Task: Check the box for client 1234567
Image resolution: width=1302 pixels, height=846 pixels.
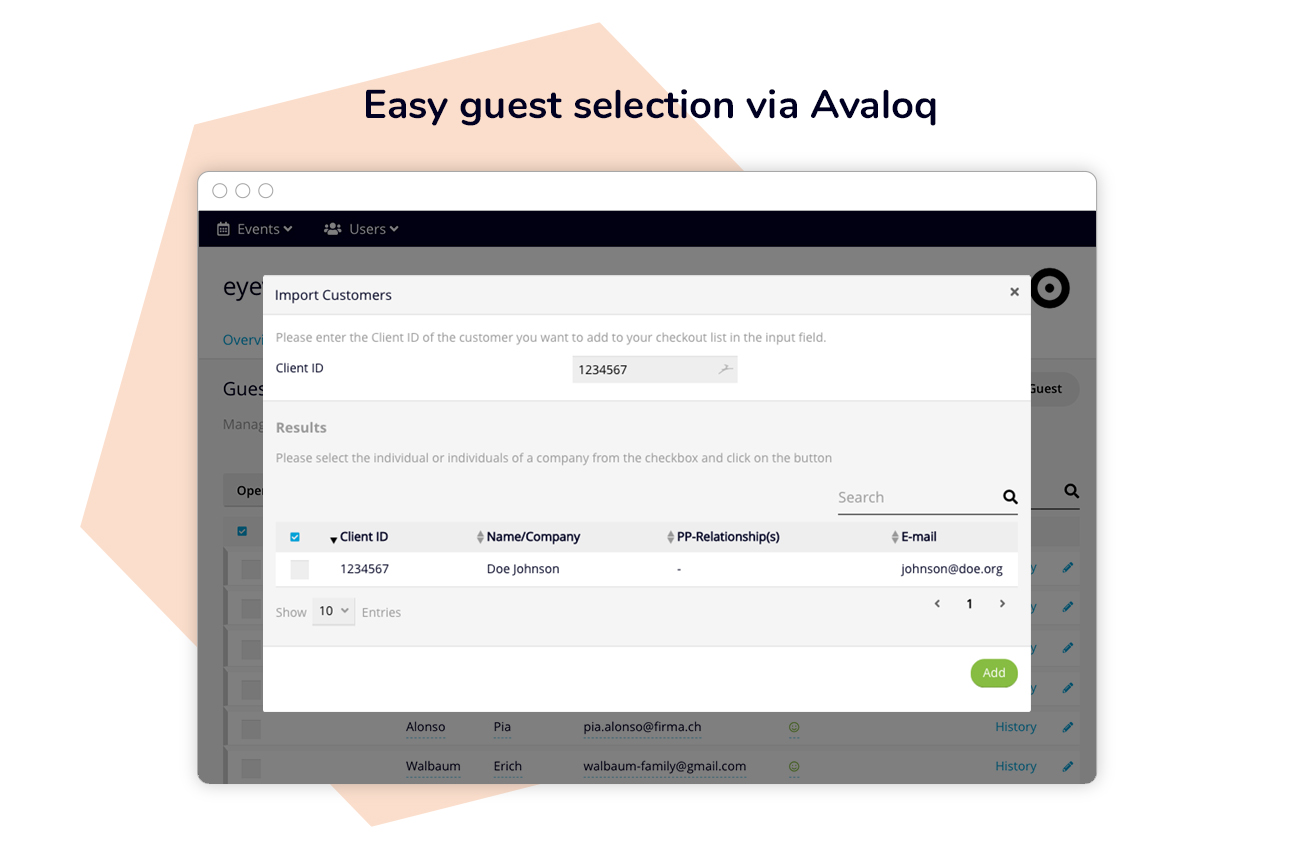Action: [x=300, y=569]
